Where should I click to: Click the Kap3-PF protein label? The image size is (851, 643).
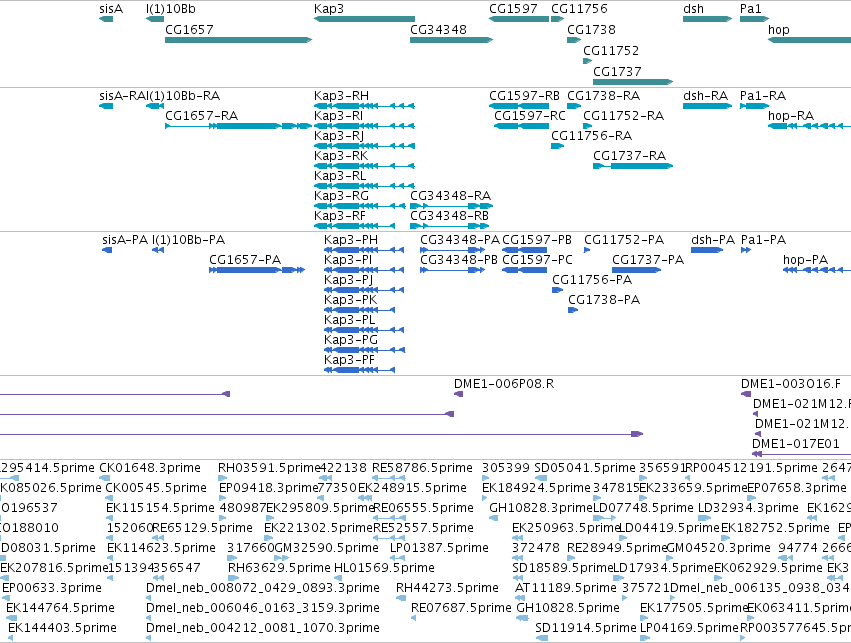pos(350,360)
